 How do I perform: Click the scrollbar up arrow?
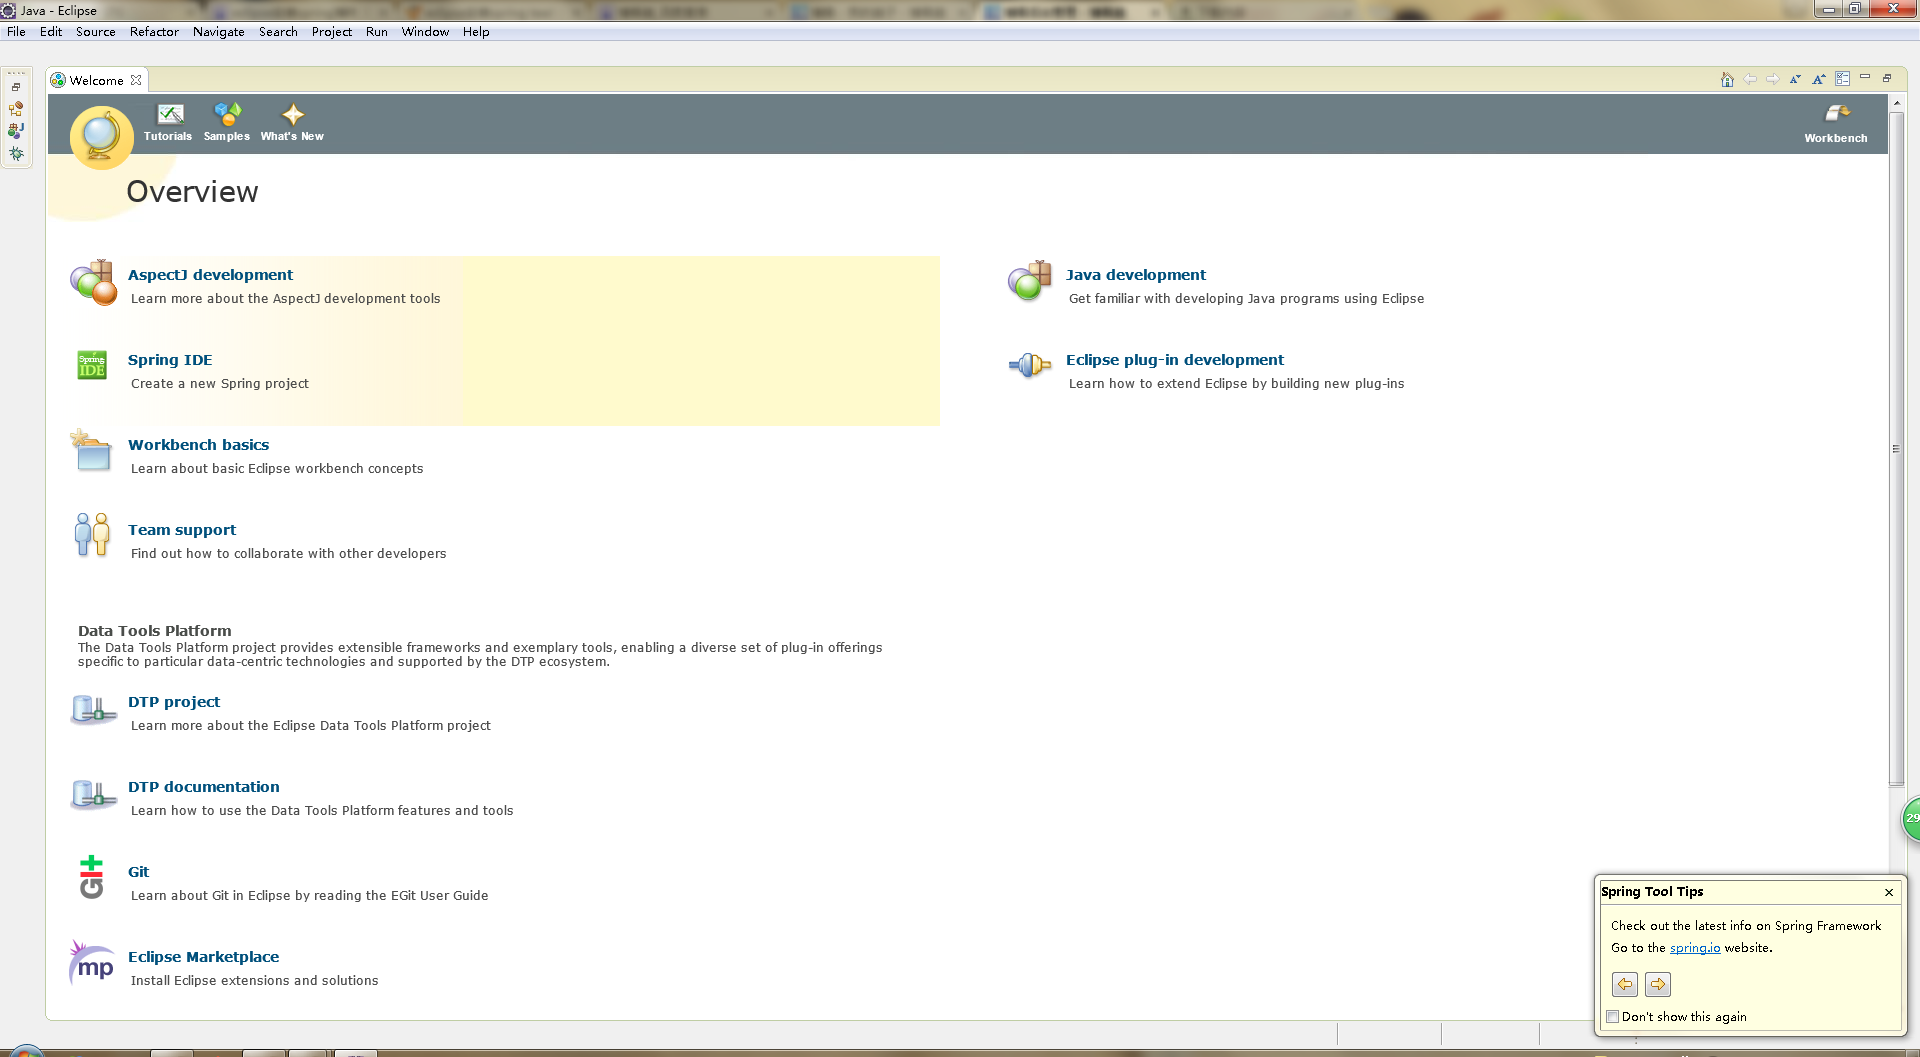point(1896,102)
